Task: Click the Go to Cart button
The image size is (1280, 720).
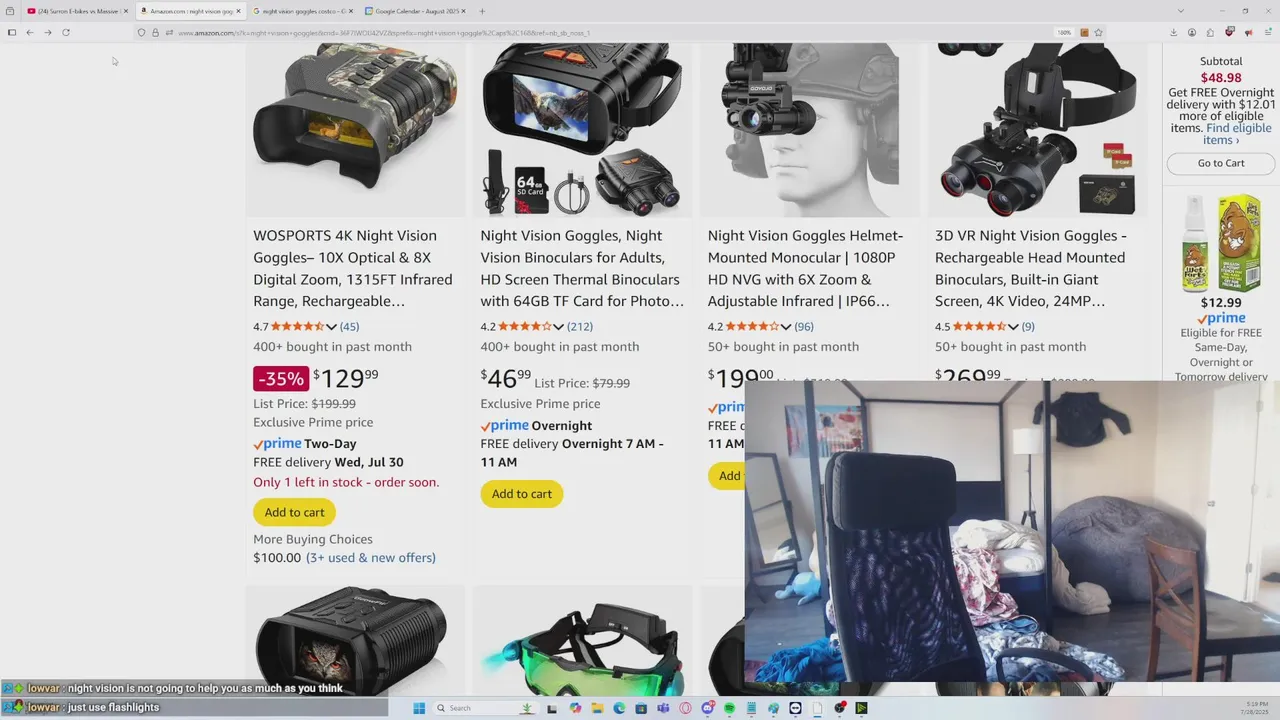Action: 1221,163
